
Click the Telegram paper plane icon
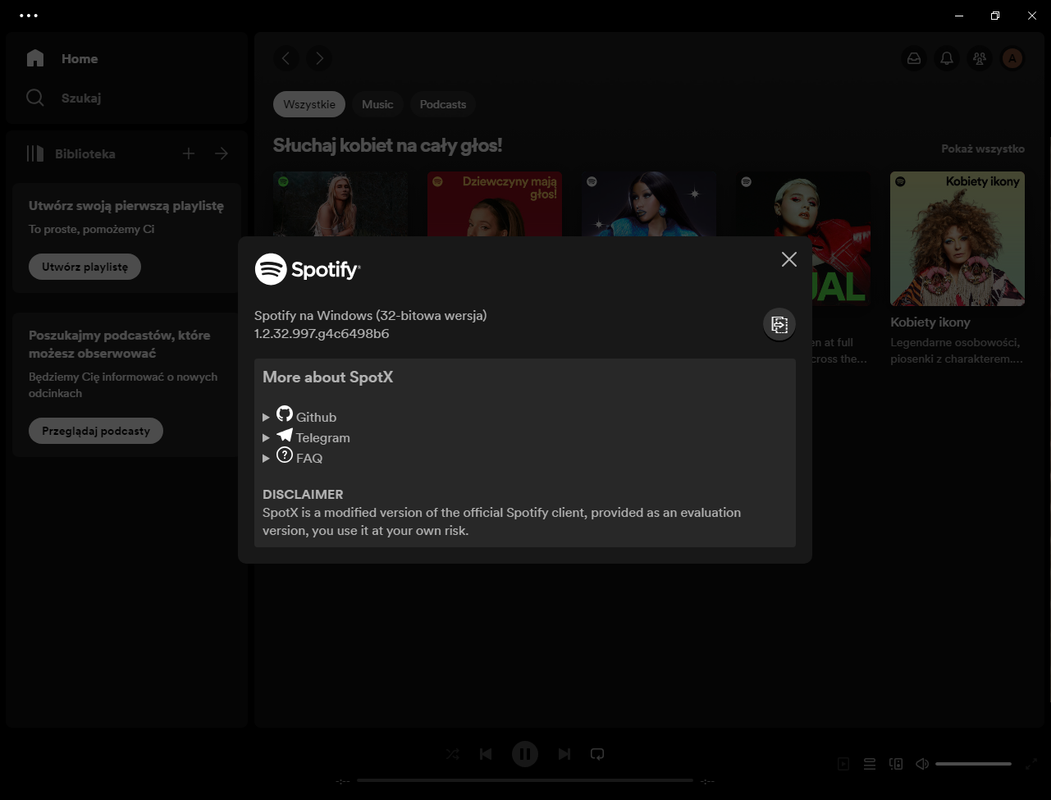point(284,435)
